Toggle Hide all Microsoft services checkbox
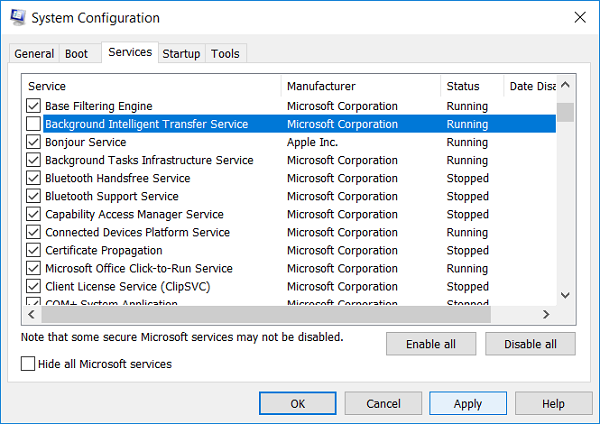 pyautogui.click(x=28, y=364)
